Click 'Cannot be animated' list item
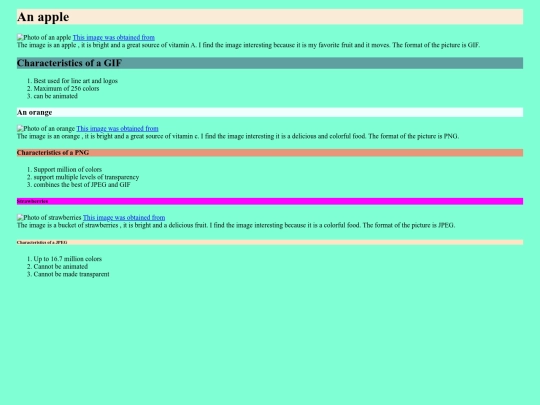This screenshot has height=405, width=540. (x=61, y=266)
